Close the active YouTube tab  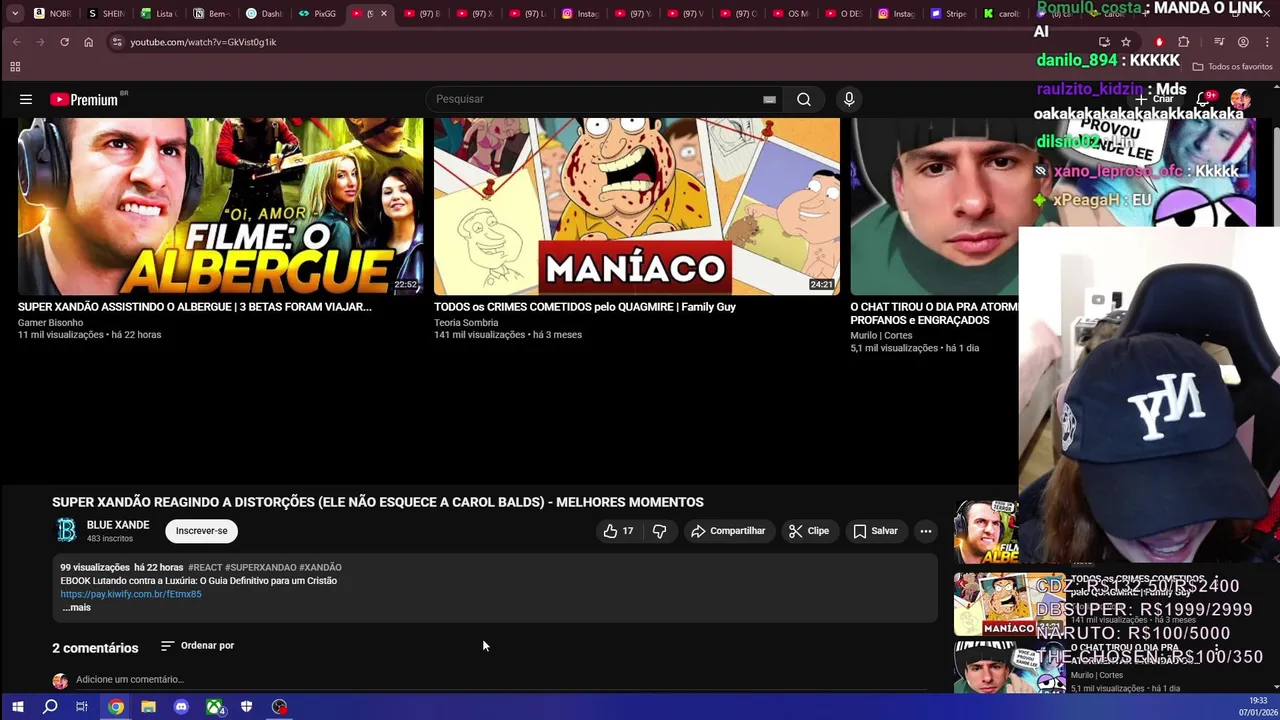coord(383,14)
